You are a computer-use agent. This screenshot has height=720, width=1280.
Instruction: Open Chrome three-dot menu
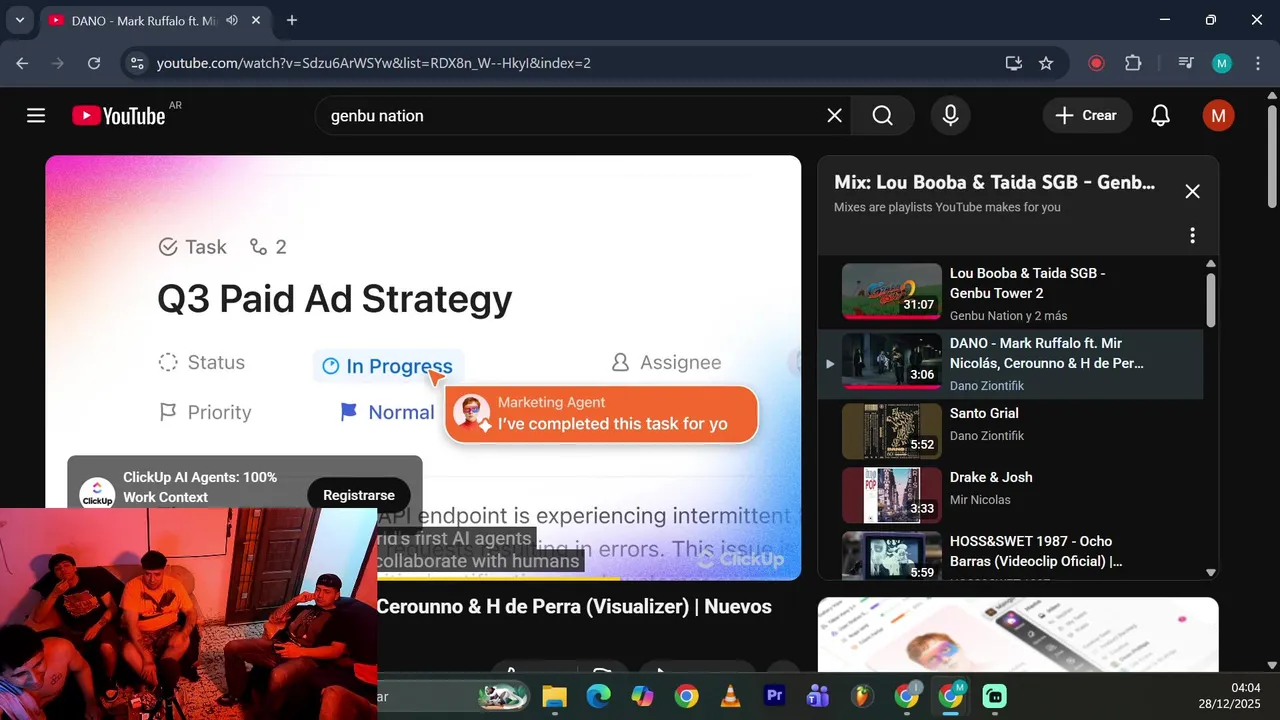[x=1257, y=63]
